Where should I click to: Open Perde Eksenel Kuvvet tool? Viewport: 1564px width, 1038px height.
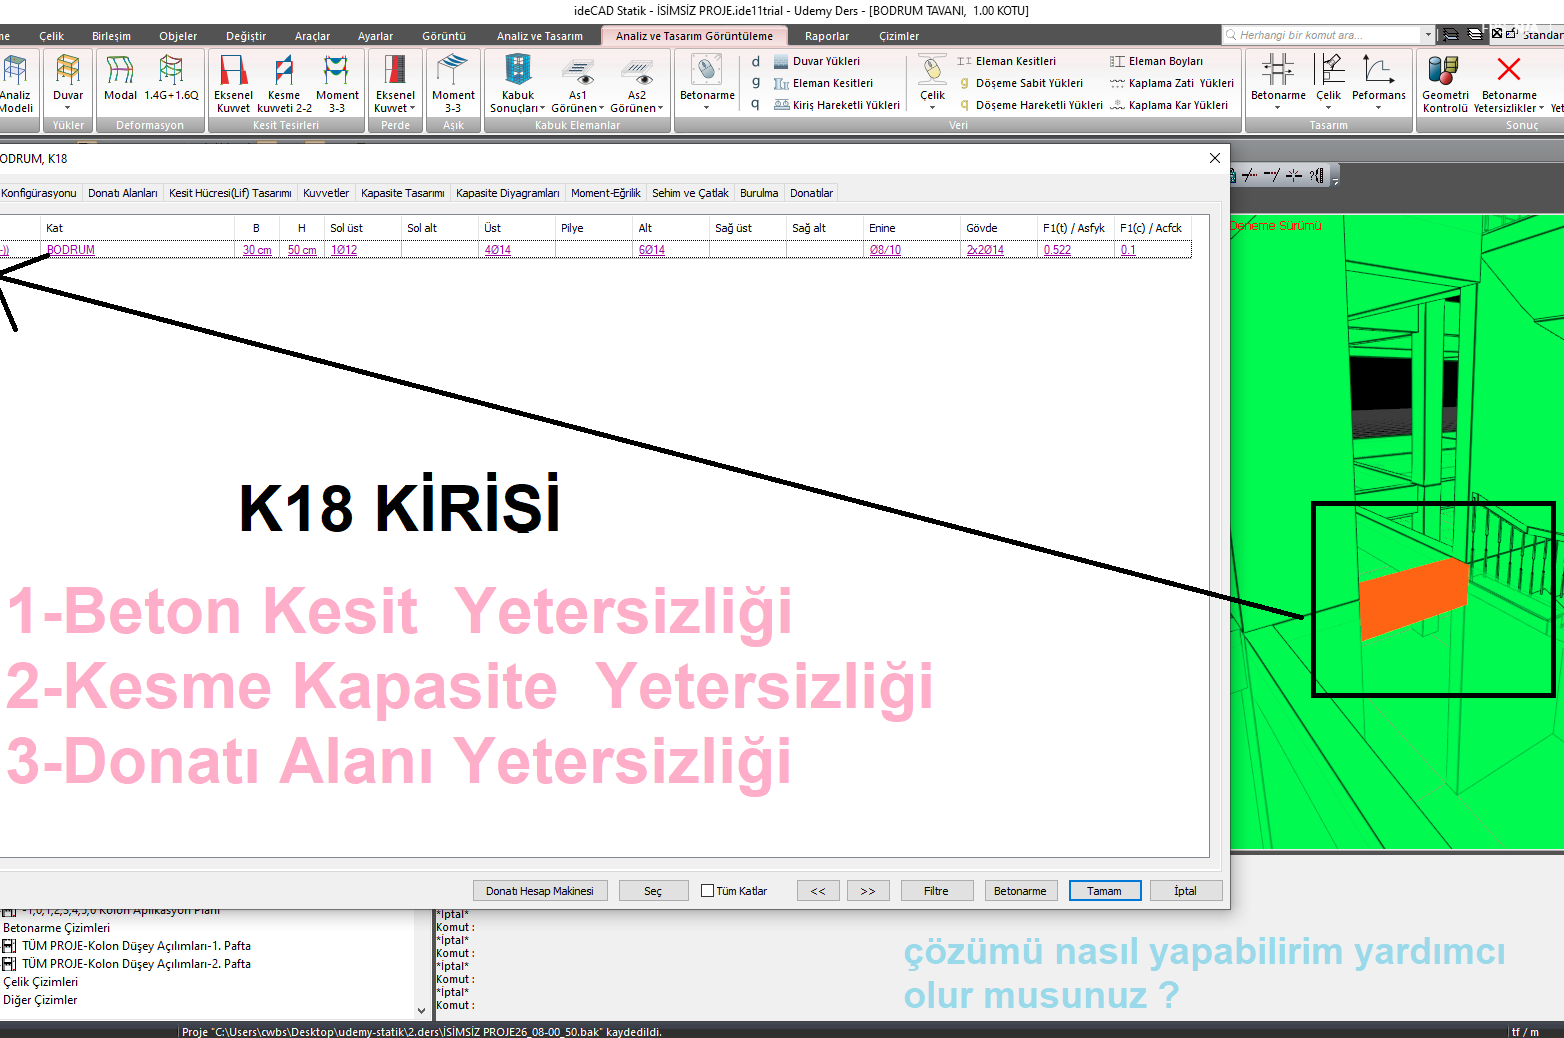395,84
